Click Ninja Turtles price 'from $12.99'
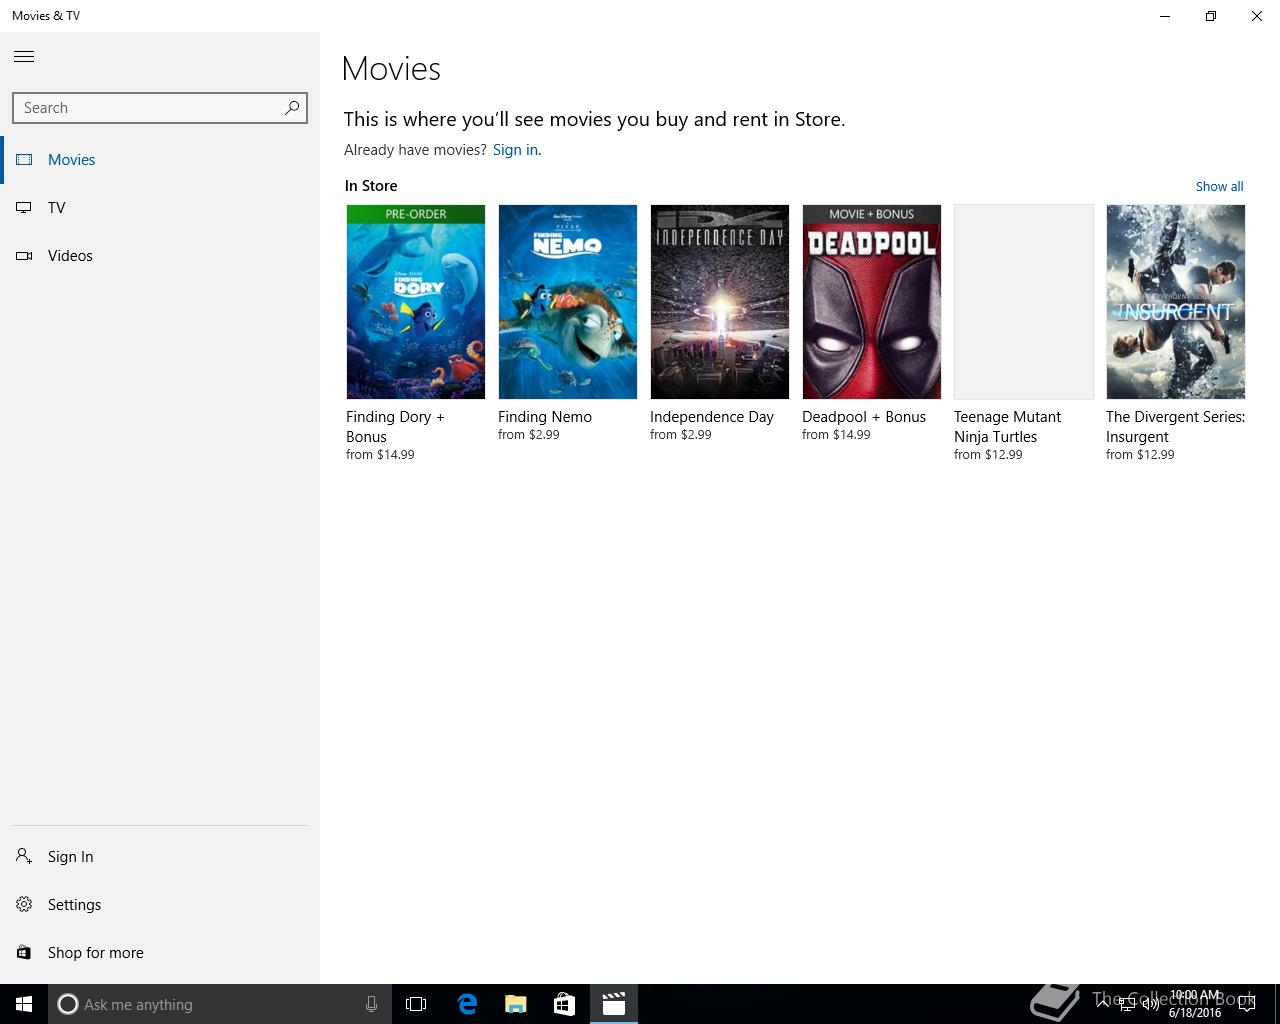1280x1024 pixels. click(988, 455)
